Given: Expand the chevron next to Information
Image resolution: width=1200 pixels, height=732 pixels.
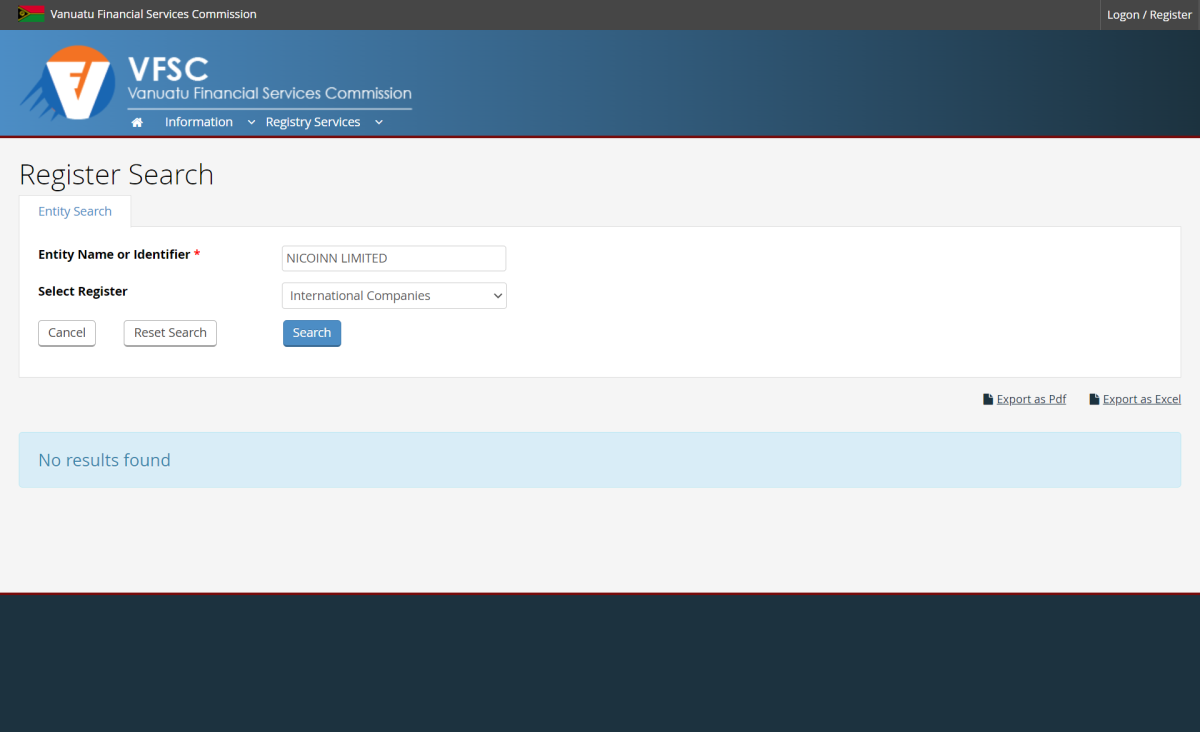Looking at the screenshot, I should (251, 122).
